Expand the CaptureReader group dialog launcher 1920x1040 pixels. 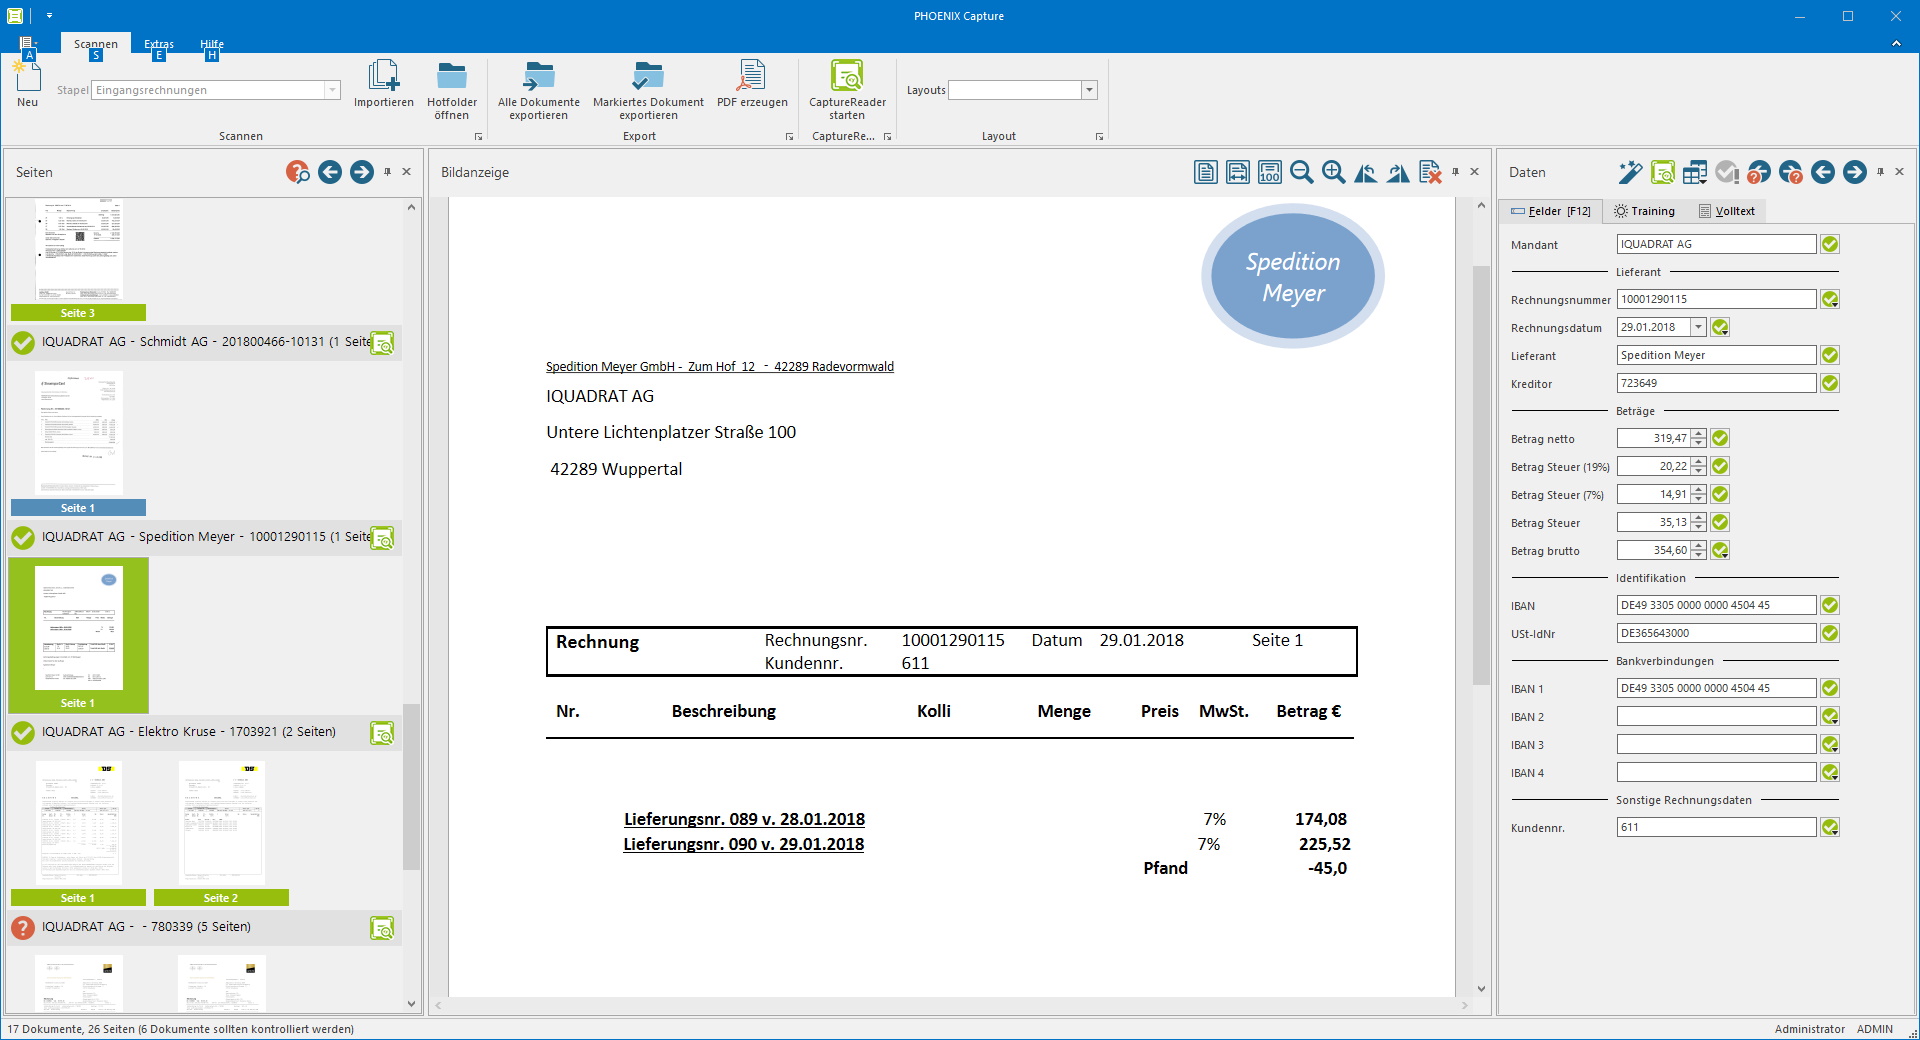(x=887, y=137)
